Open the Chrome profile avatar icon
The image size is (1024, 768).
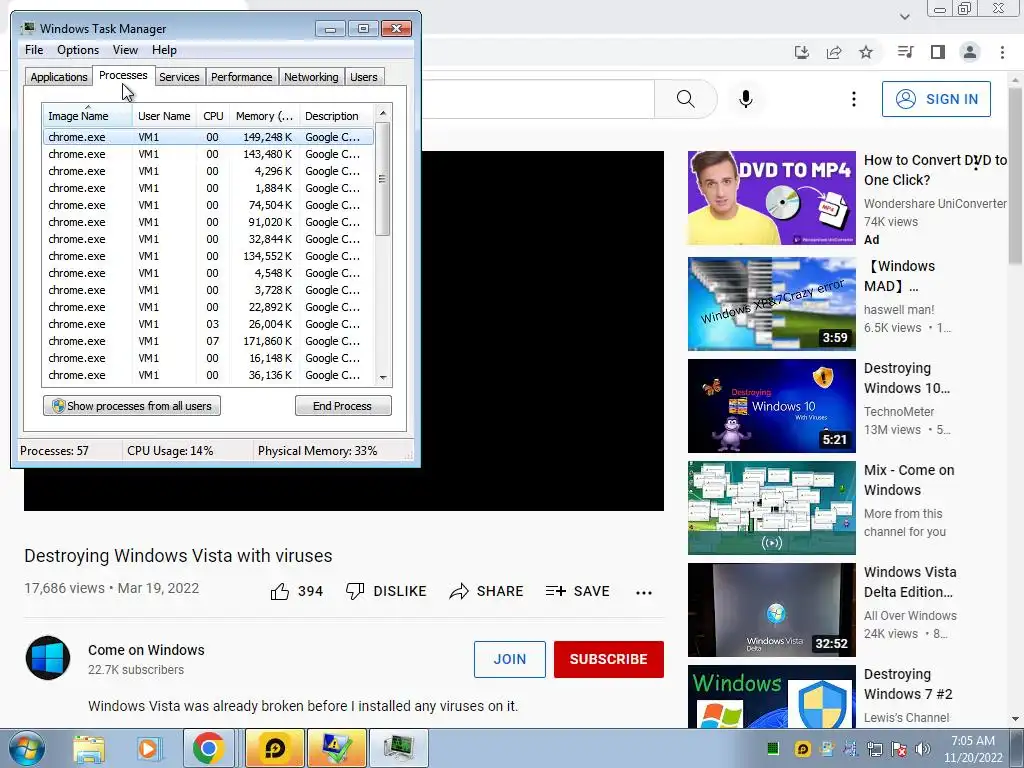(x=970, y=52)
